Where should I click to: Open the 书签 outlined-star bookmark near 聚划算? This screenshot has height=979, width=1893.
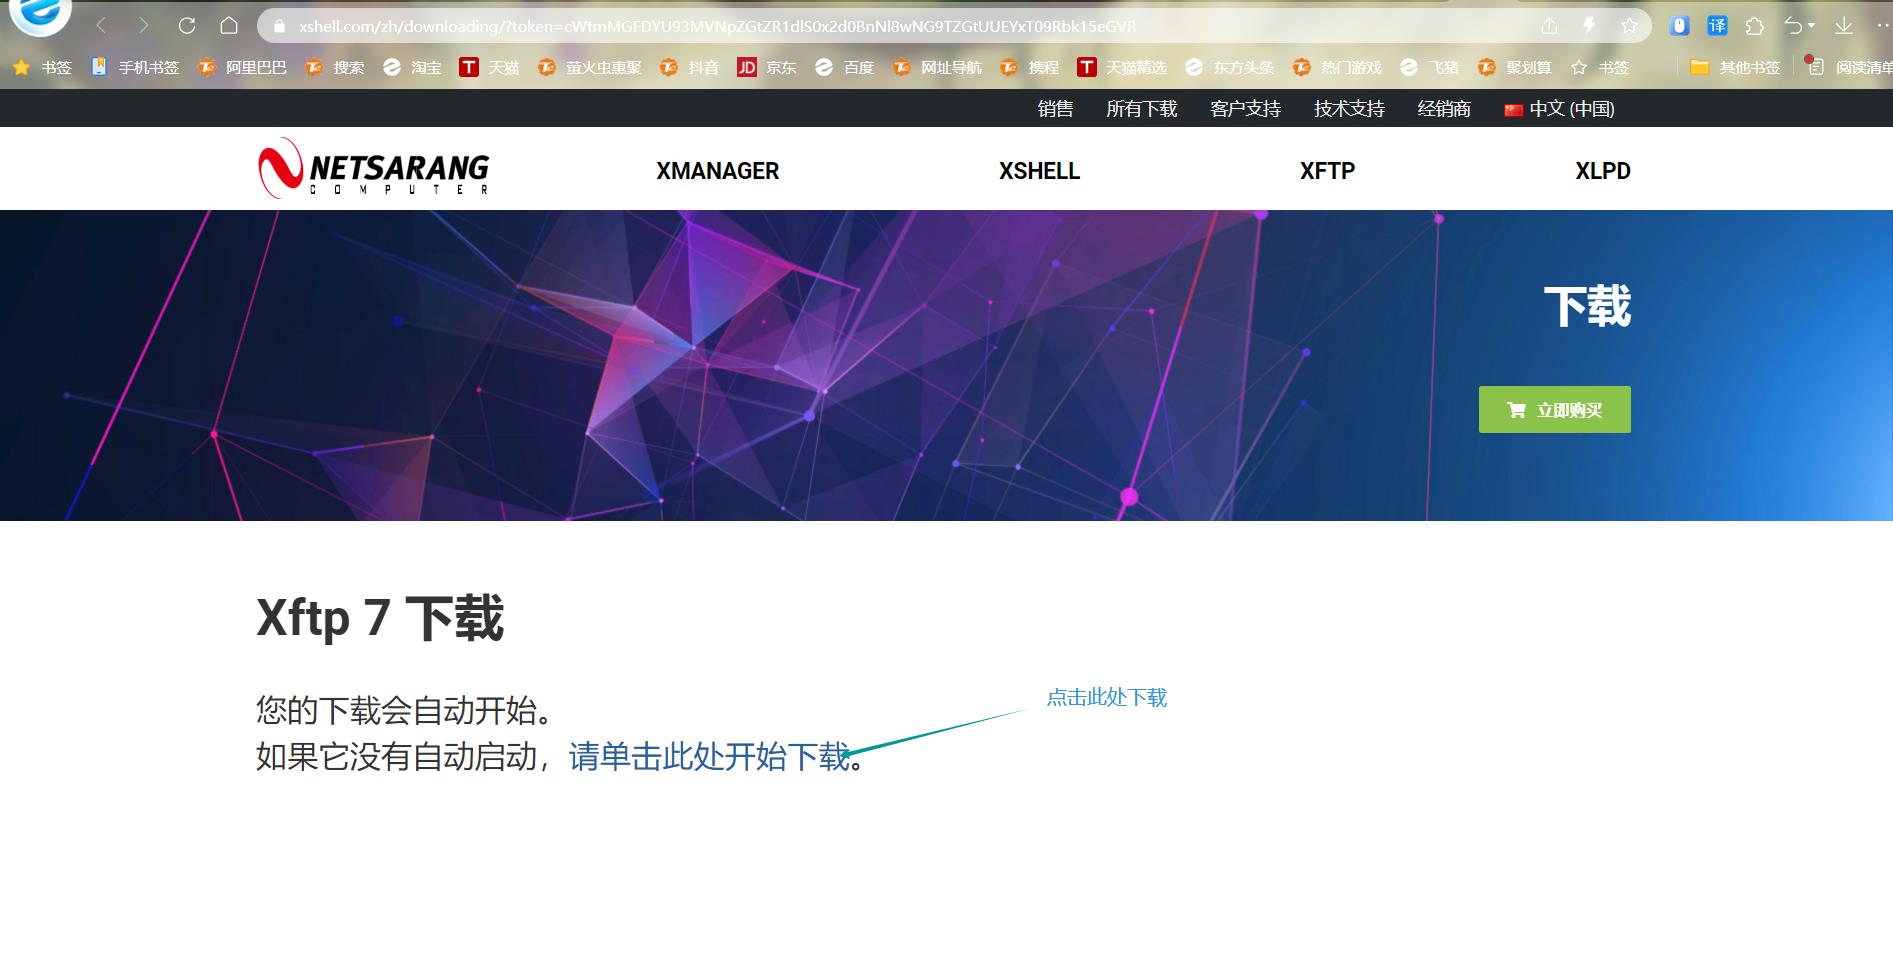click(x=1600, y=67)
